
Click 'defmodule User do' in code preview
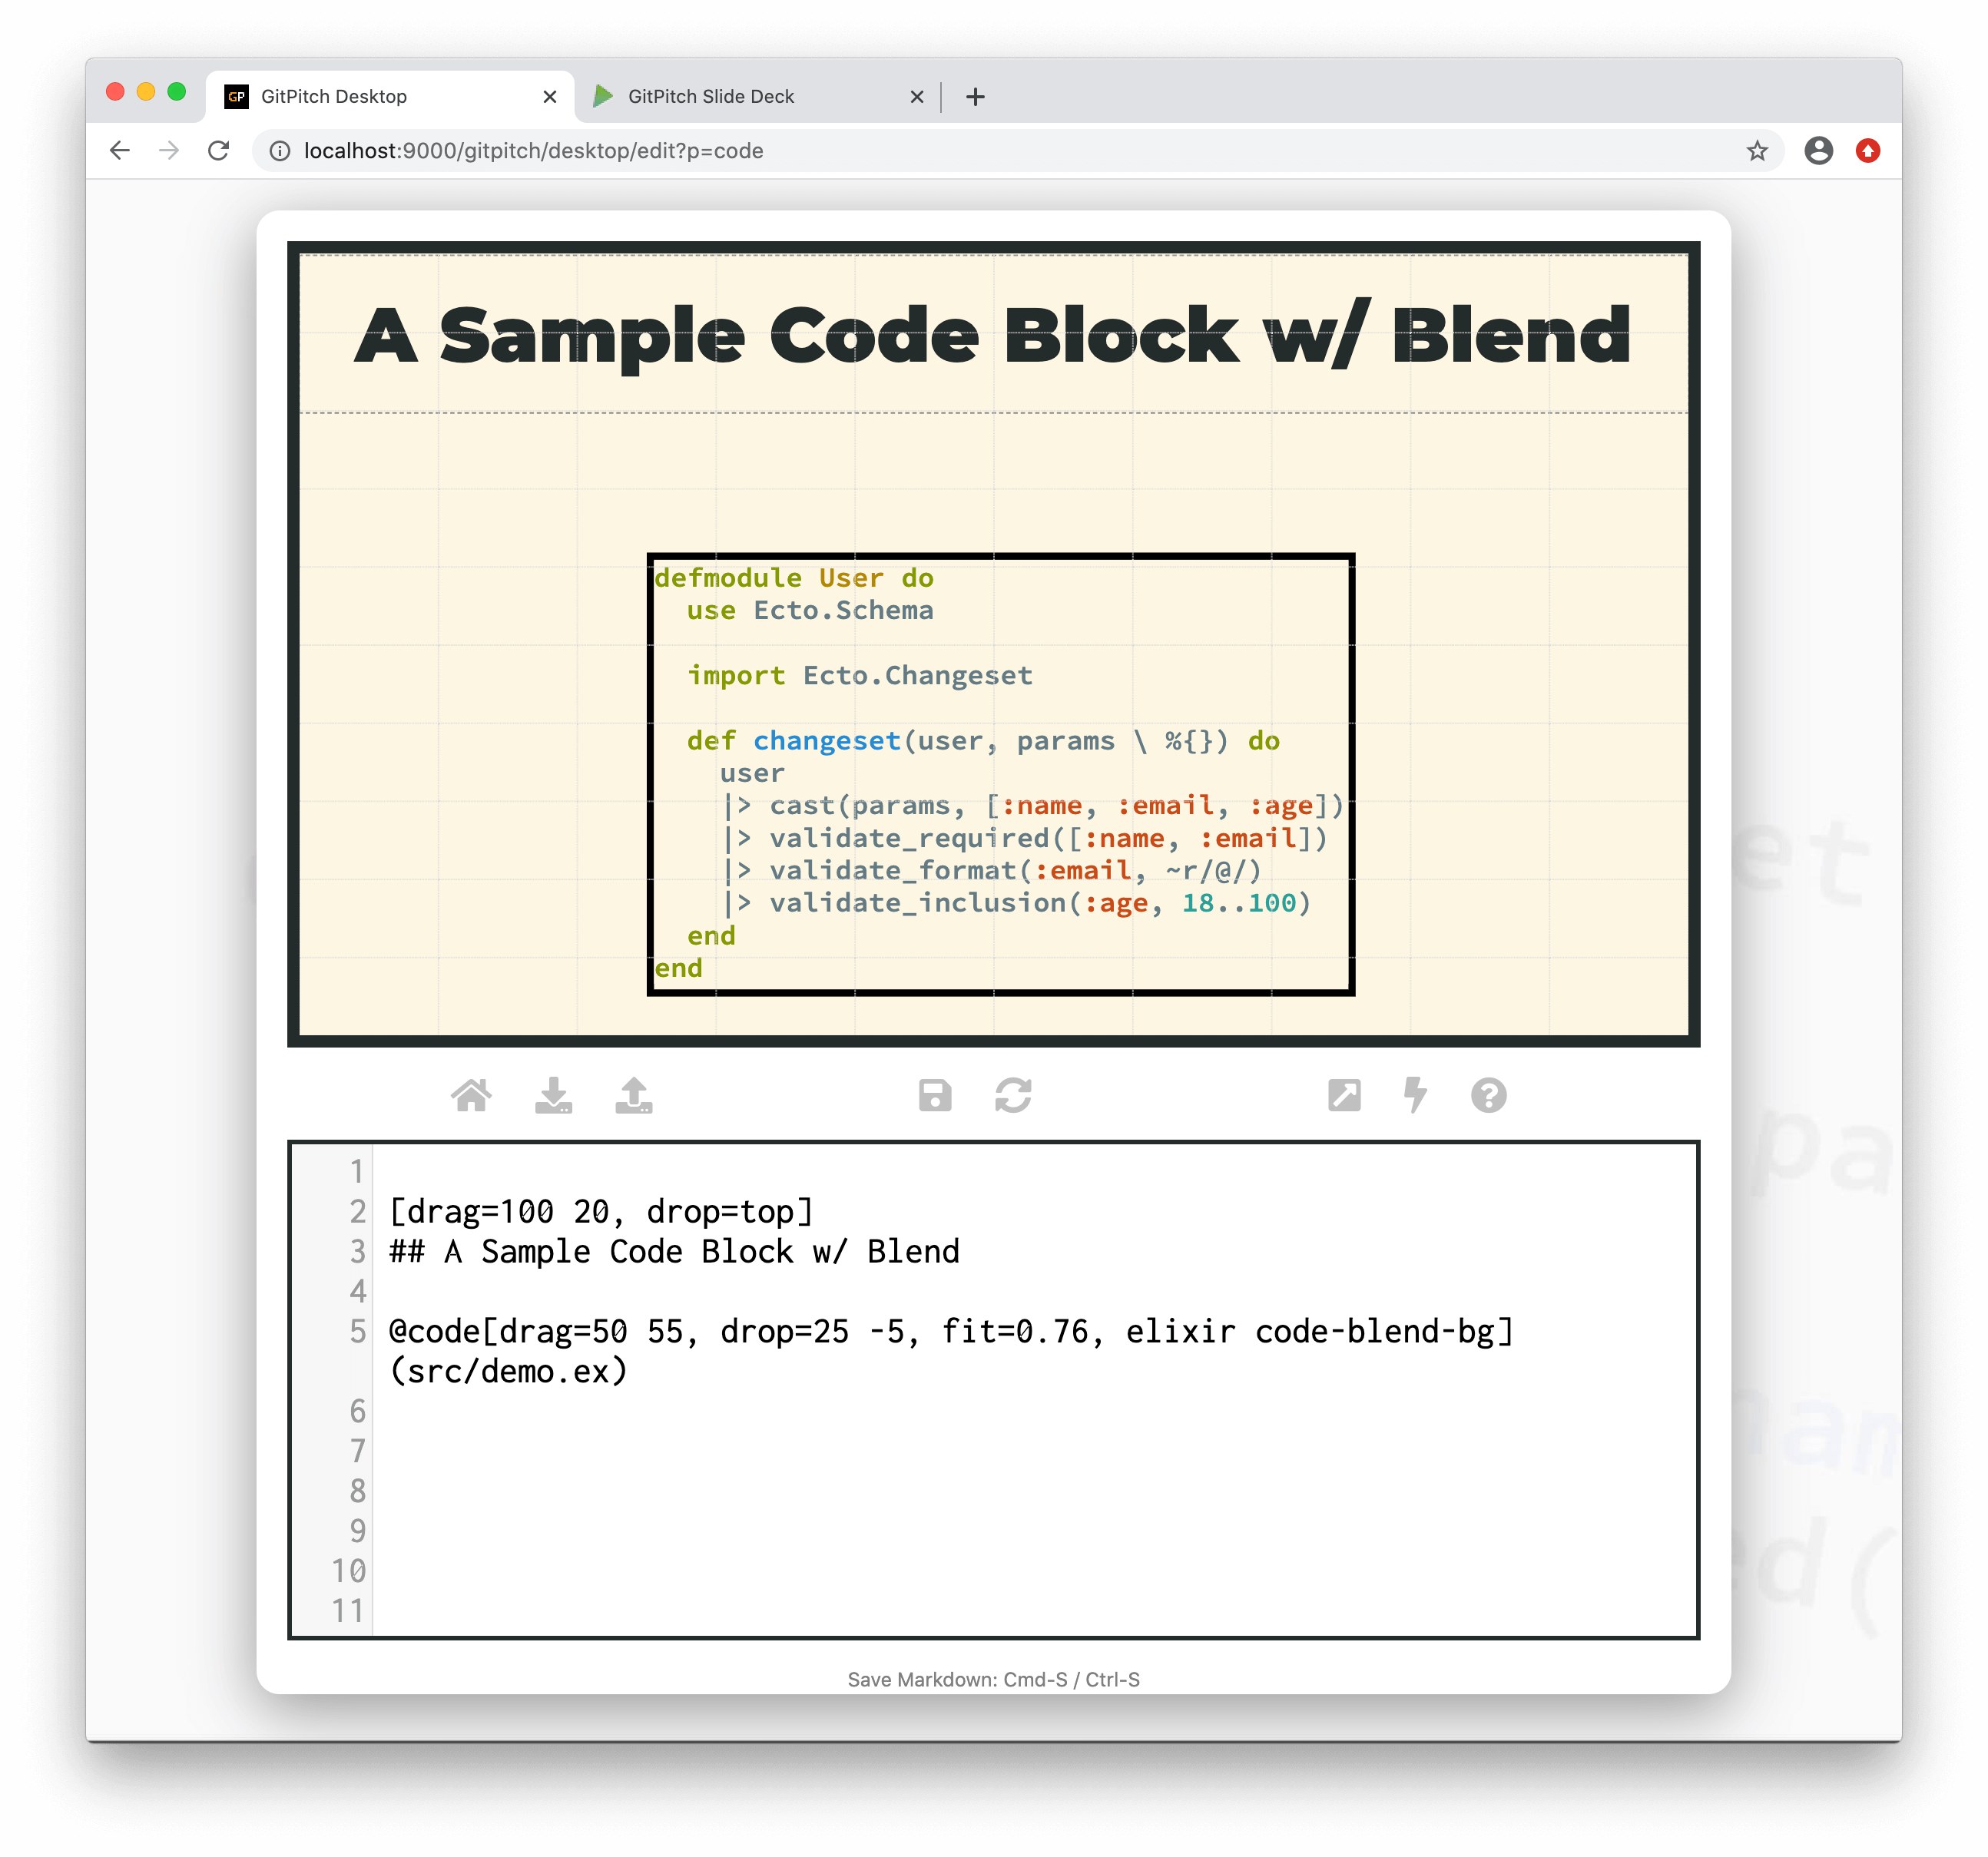click(x=793, y=578)
